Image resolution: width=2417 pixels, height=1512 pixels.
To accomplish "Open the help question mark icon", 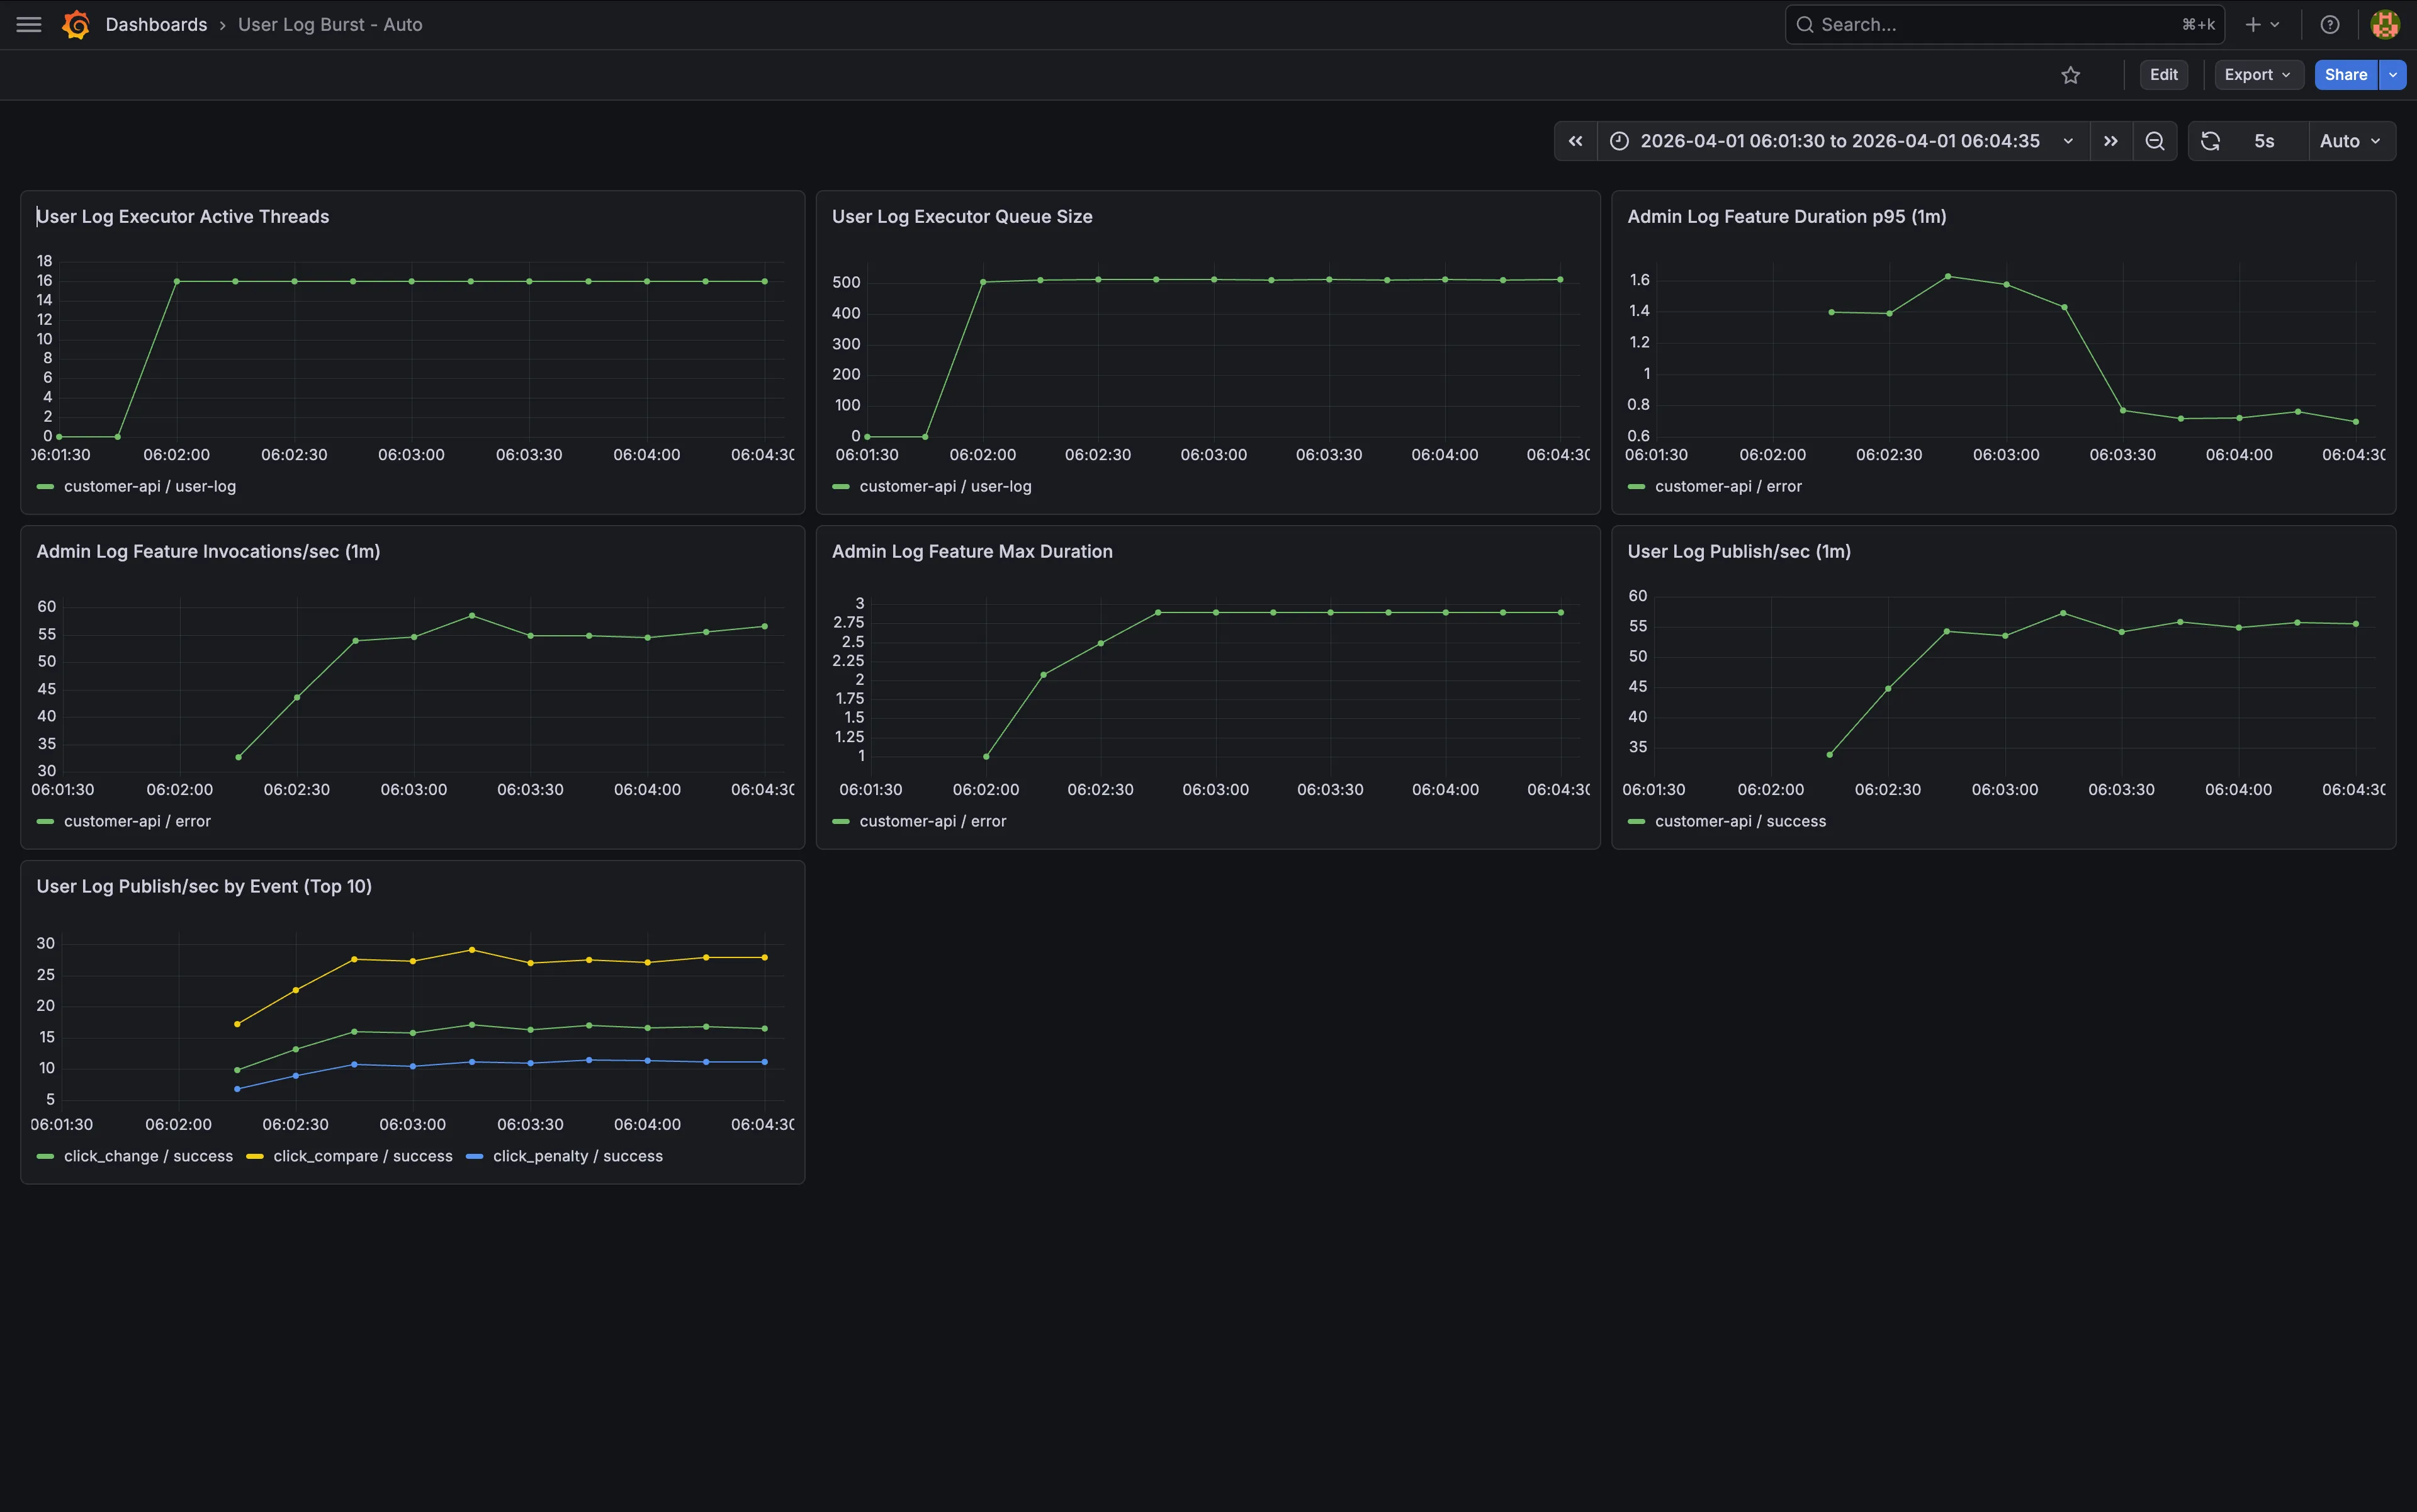I will coord(2329,25).
